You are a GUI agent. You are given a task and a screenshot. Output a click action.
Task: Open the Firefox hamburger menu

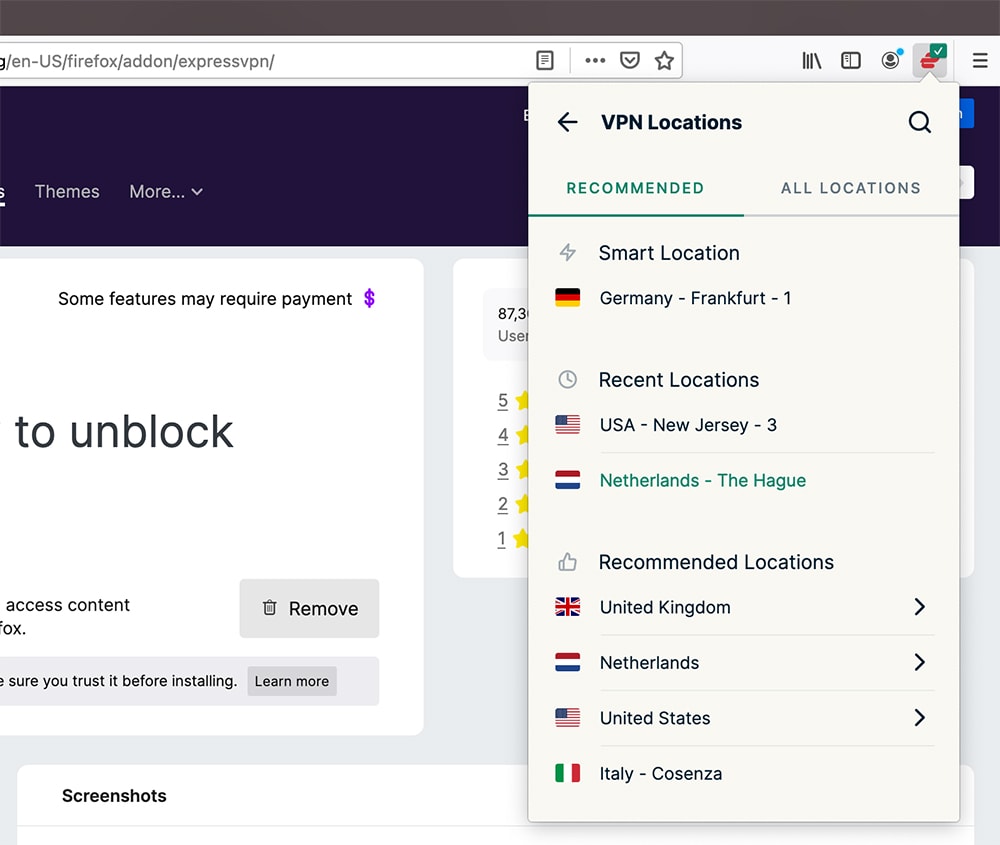(x=980, y=61)
